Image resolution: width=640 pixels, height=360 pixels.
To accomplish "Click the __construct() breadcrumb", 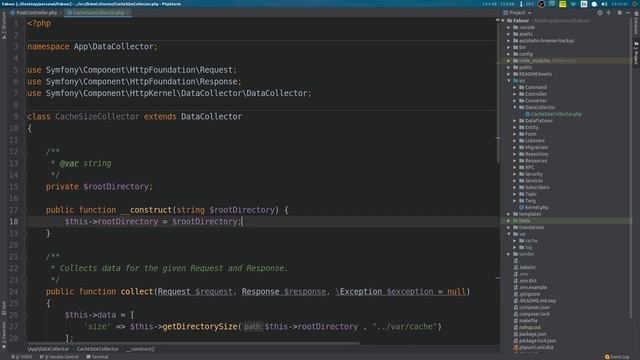I will [x=140, y=349].
